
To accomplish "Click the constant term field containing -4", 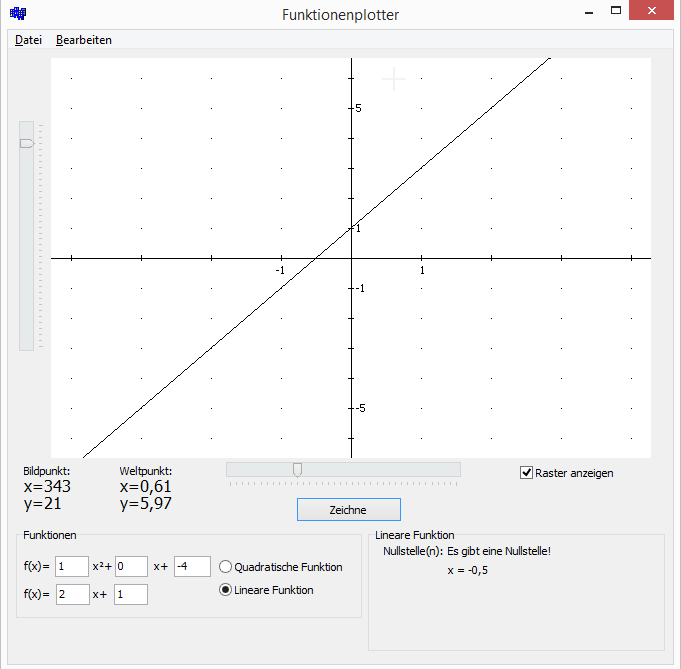I will pyautogui.click(x=191, y=567).
